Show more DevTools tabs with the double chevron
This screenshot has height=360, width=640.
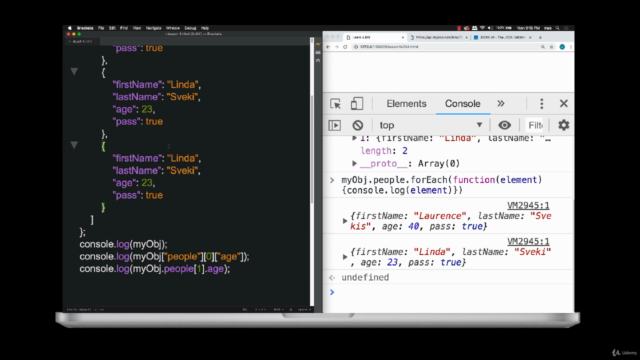click(x=501, y=104)
